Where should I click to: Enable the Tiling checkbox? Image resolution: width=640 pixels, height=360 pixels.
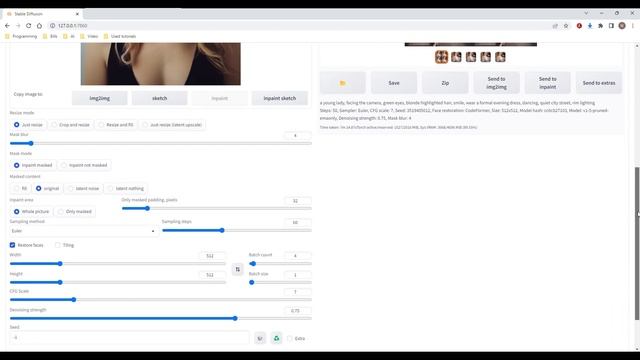[58, 245]
